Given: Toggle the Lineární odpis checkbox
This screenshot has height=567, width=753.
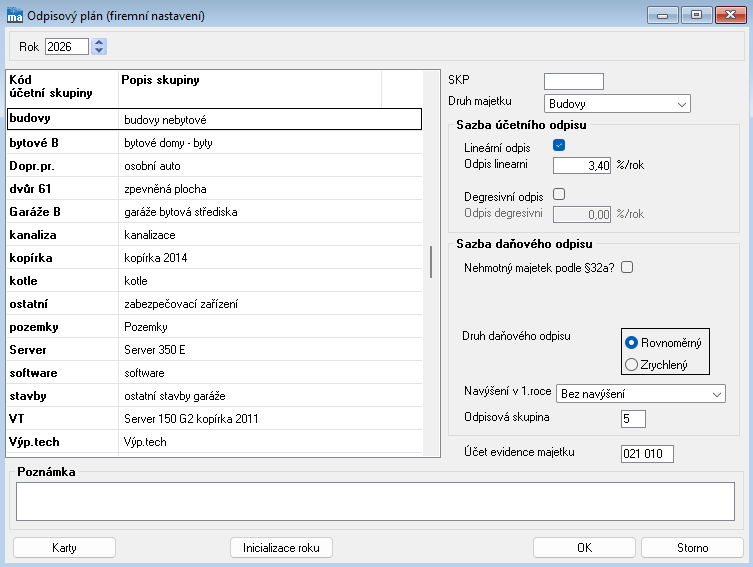Looking at the screenshot, I should coord(559,145).
